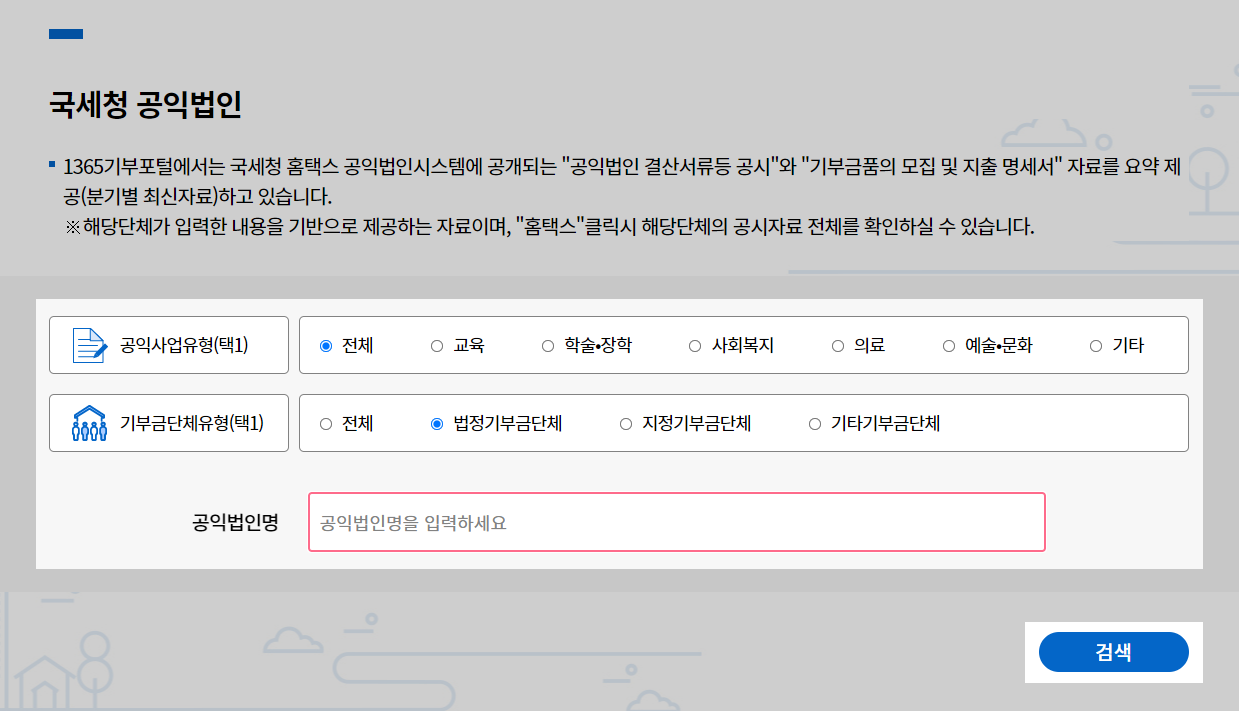The height and width of the screenshot is (711, 1239).
Task: Click the document-pencil icon beside 공익사업유형
Action: point(90,345)
